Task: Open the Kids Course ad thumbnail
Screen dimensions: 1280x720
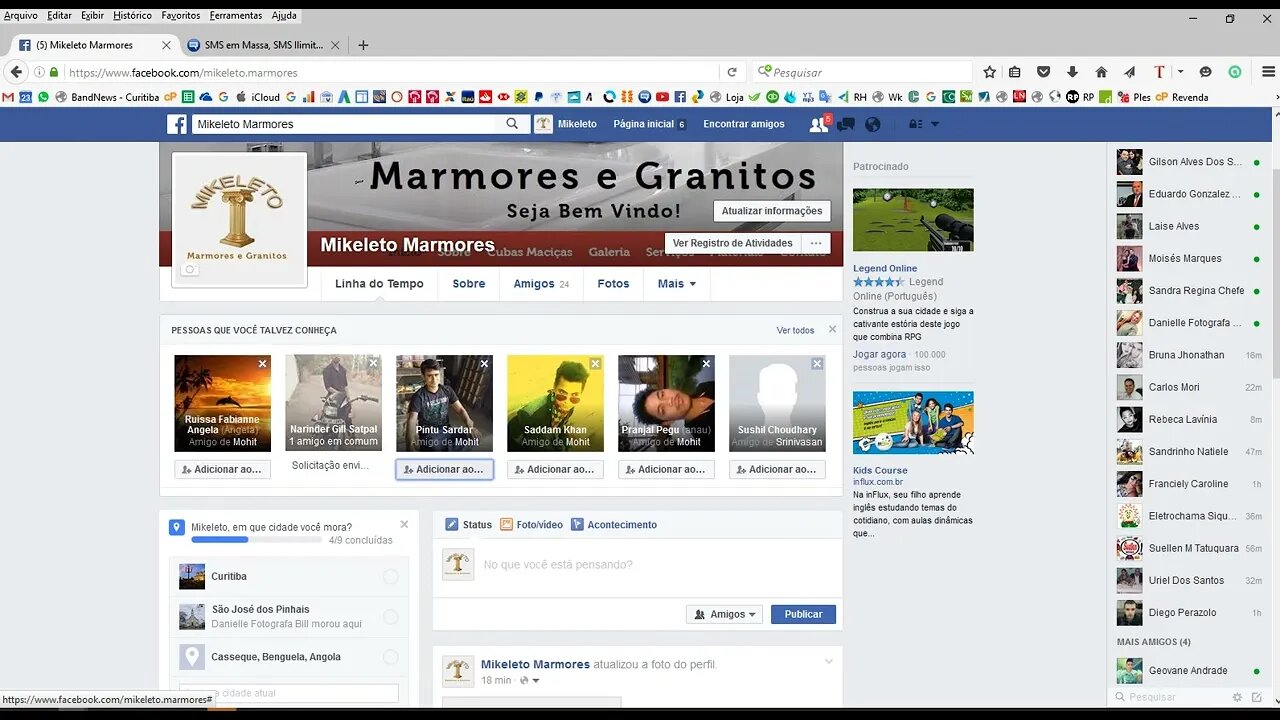Action: point(913,423)
